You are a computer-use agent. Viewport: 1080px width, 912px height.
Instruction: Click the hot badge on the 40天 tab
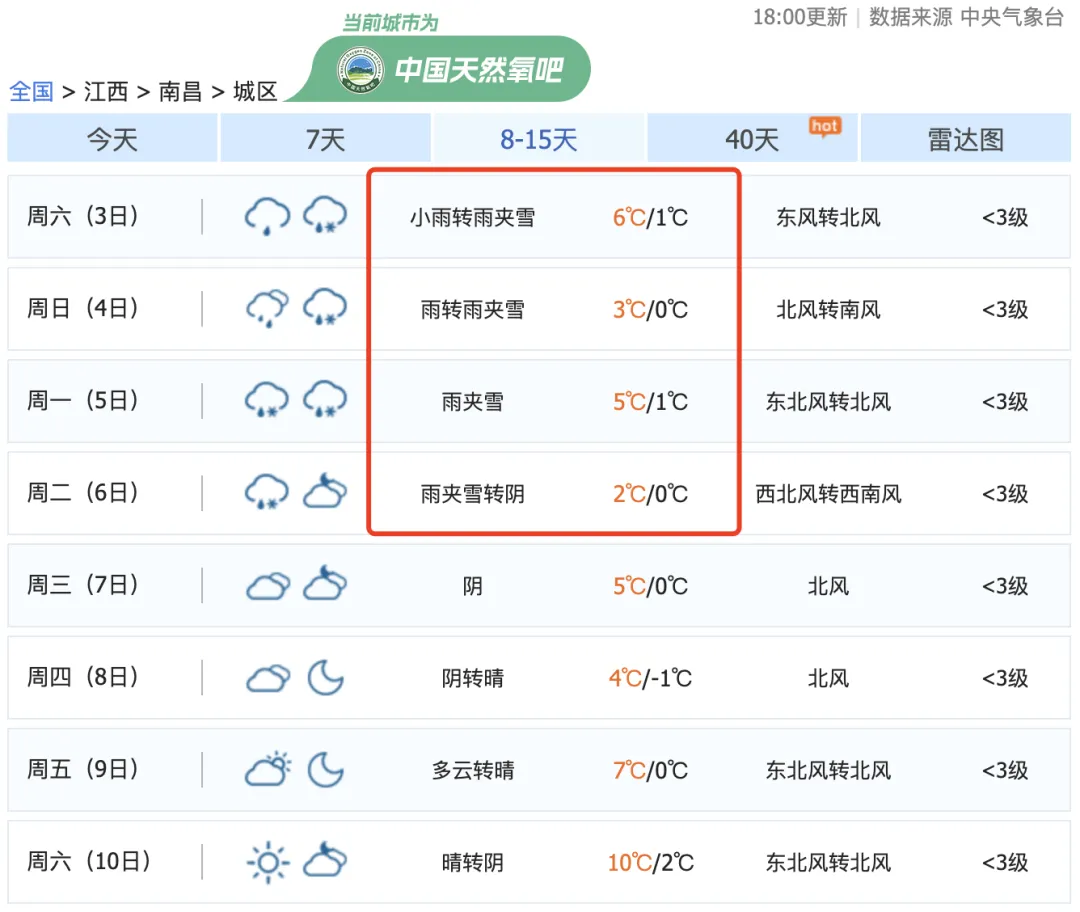825,126
